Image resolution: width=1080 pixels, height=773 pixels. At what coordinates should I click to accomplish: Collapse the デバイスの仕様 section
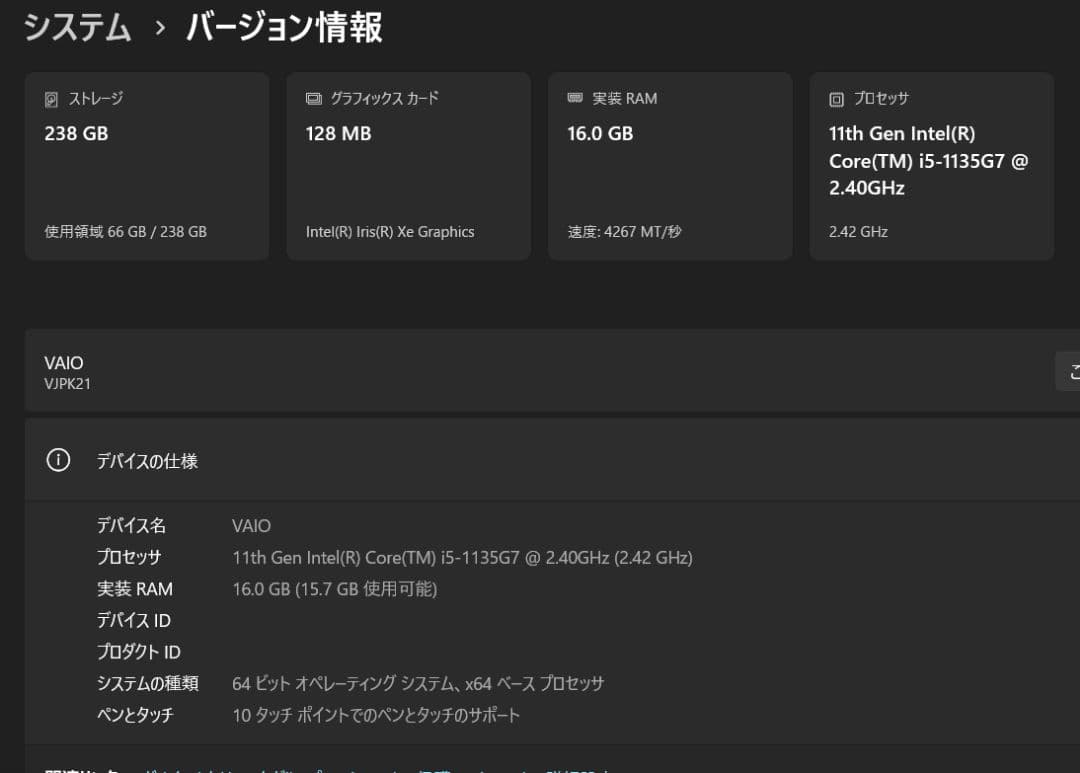[145, 460]
